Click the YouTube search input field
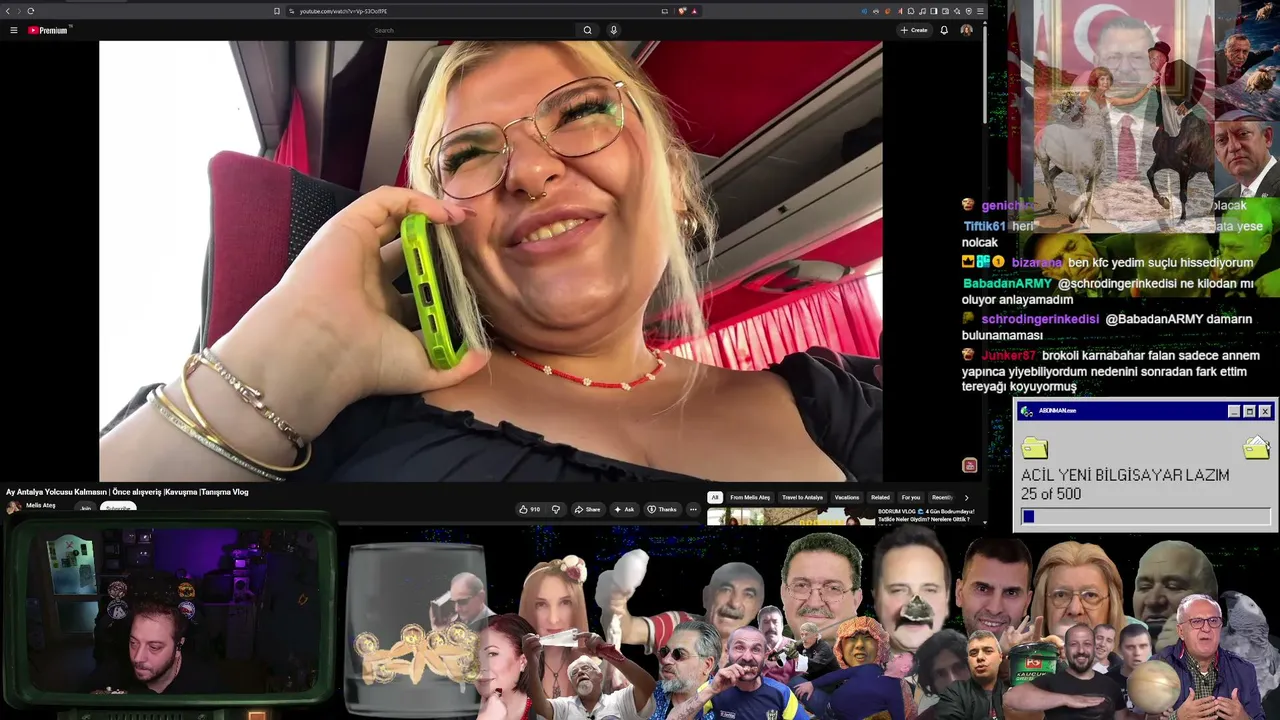1280x720 pixels. point(470,30)
